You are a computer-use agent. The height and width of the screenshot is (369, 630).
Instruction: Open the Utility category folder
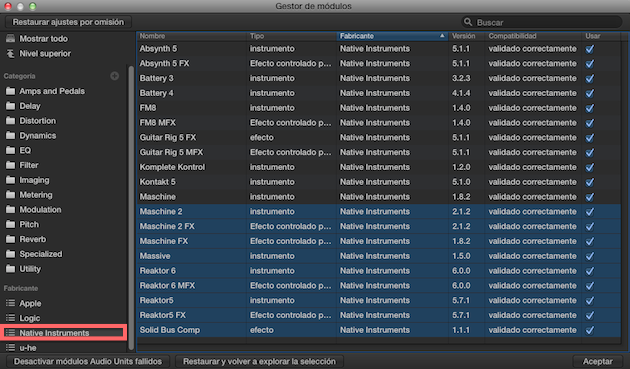pos(10,269)
